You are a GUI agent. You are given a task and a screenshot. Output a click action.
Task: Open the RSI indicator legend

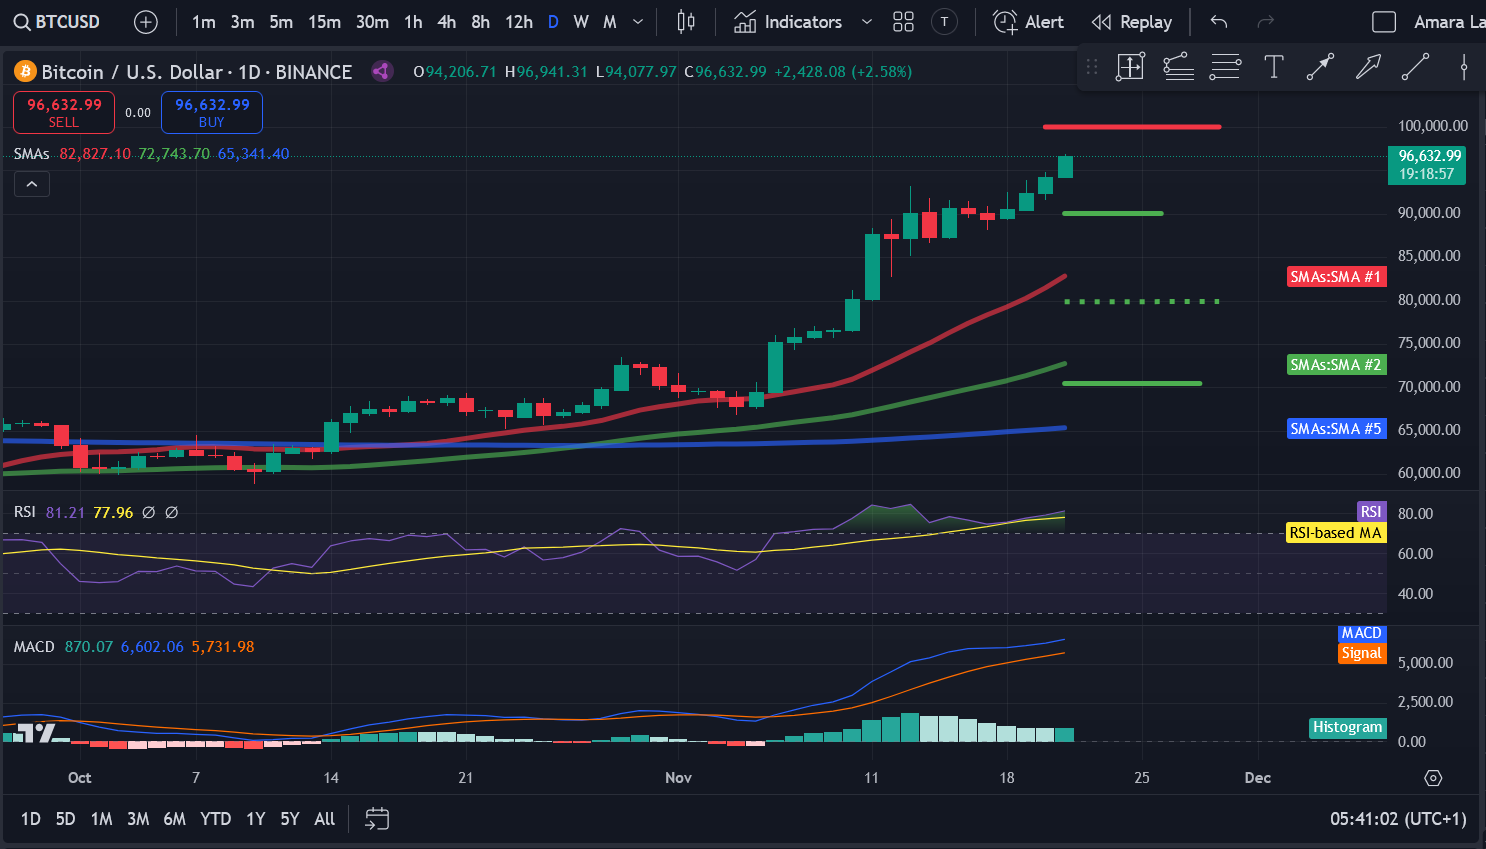click(x=25, y=512)
